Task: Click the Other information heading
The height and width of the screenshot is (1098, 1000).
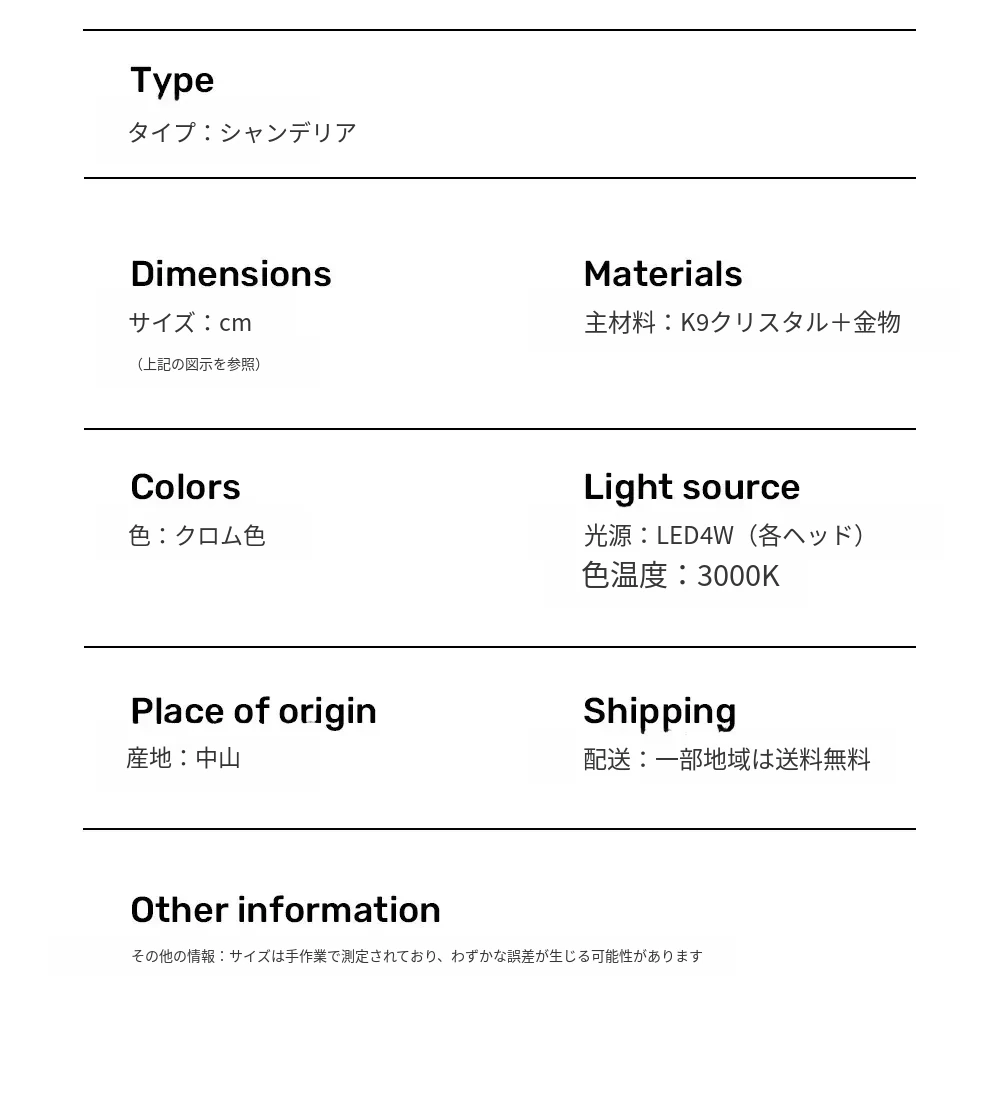Action: (x=285, y=910)
